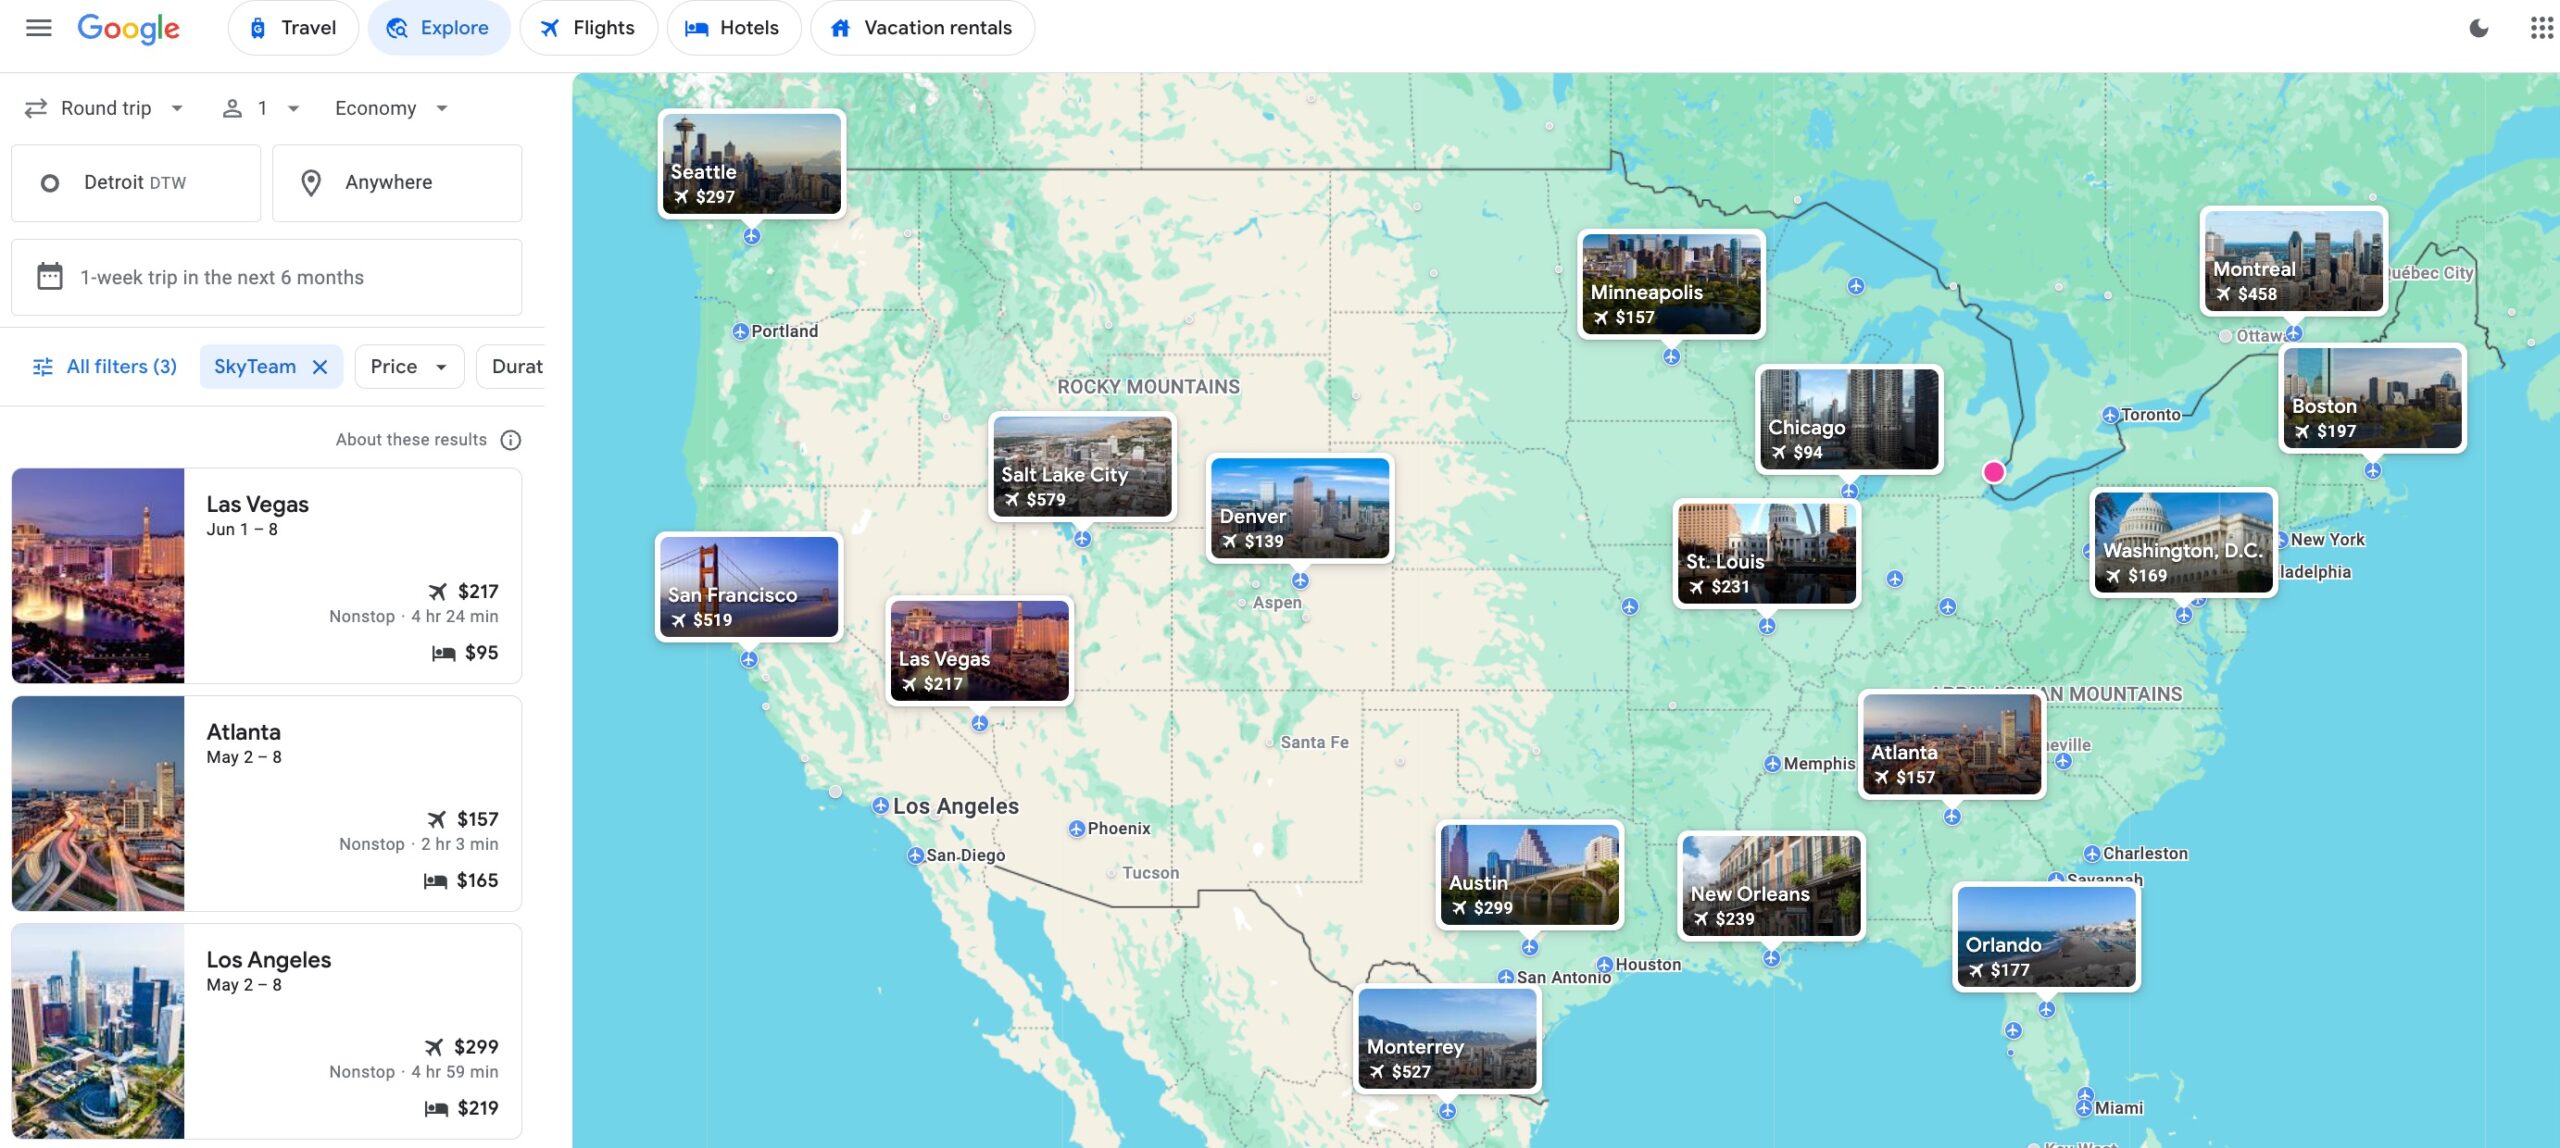This screenshot has height=1148, width=2560.
Task: Click the hotel bed icon on the Las Vegas card
Action: (x=438, y=652)
